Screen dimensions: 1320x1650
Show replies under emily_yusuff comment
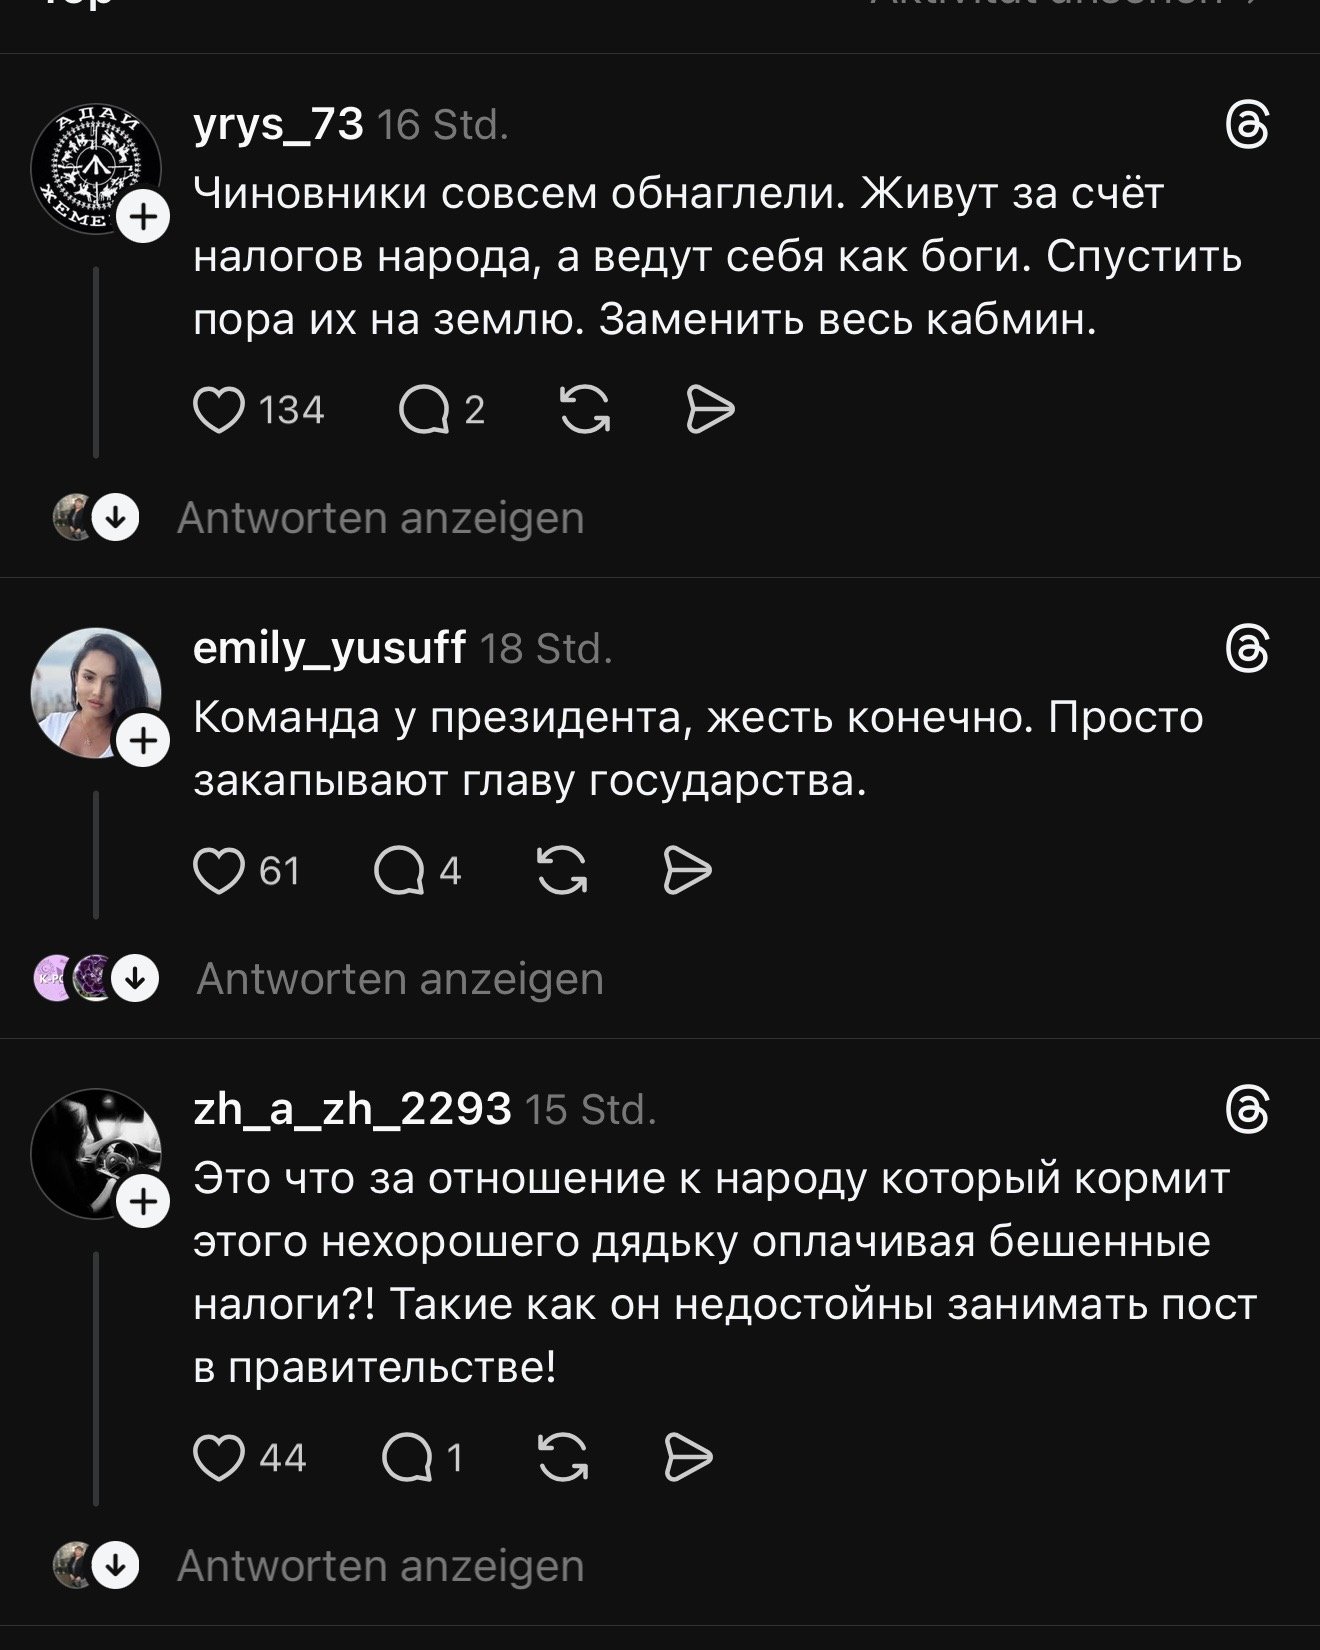tap(400, 978)
